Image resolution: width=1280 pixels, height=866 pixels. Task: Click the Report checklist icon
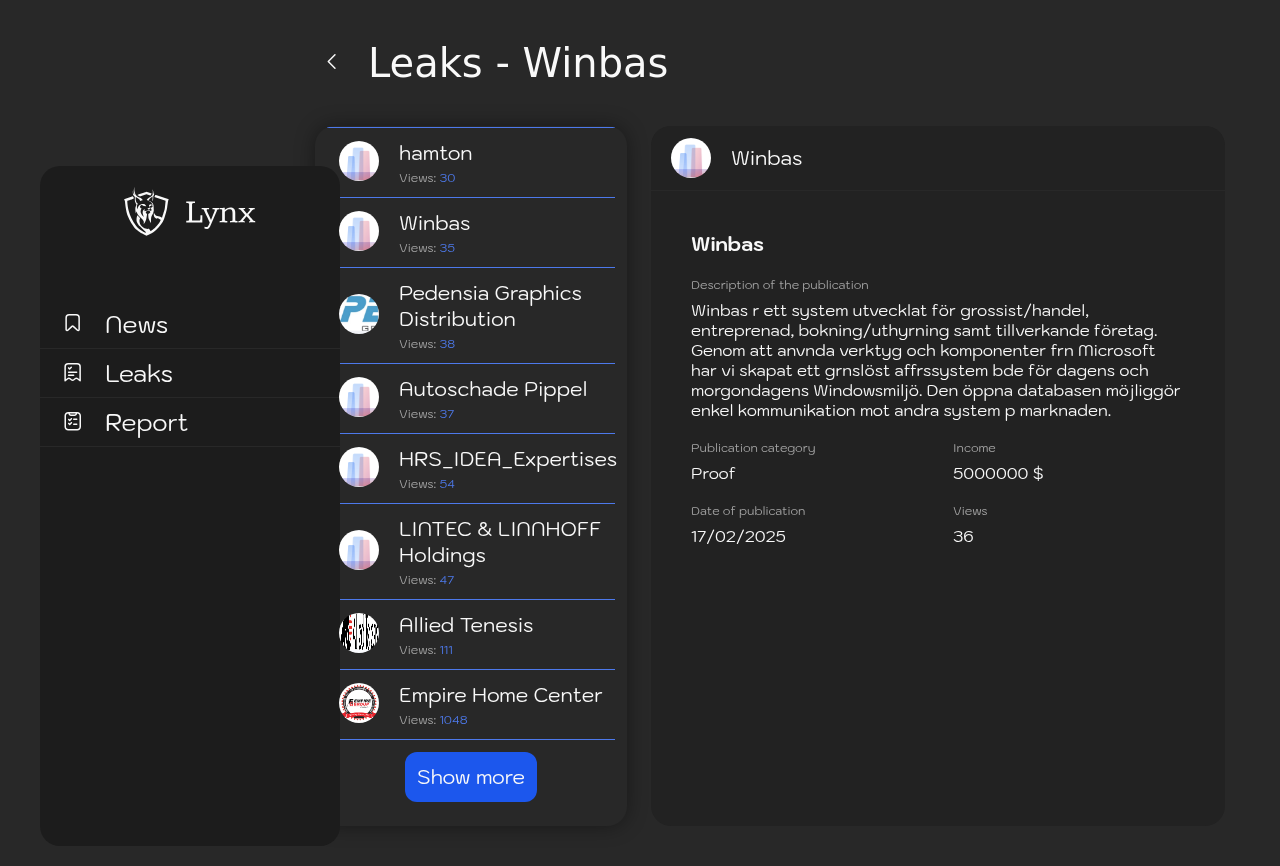73,421
